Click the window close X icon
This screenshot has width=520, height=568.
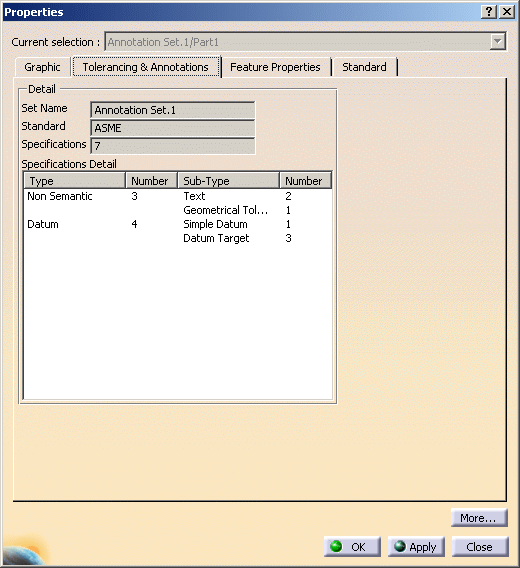click(507, 12)
